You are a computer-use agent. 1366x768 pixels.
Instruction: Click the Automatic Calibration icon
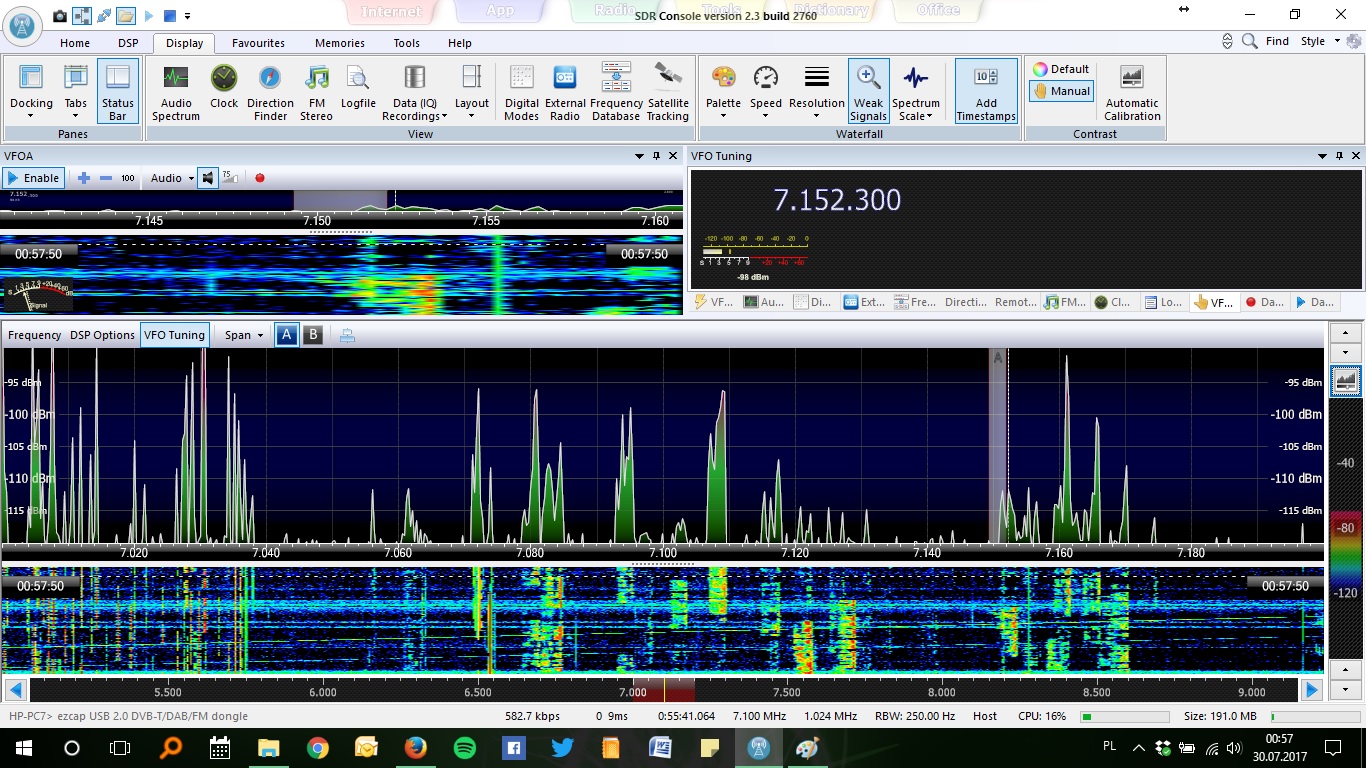point(1131,92)
